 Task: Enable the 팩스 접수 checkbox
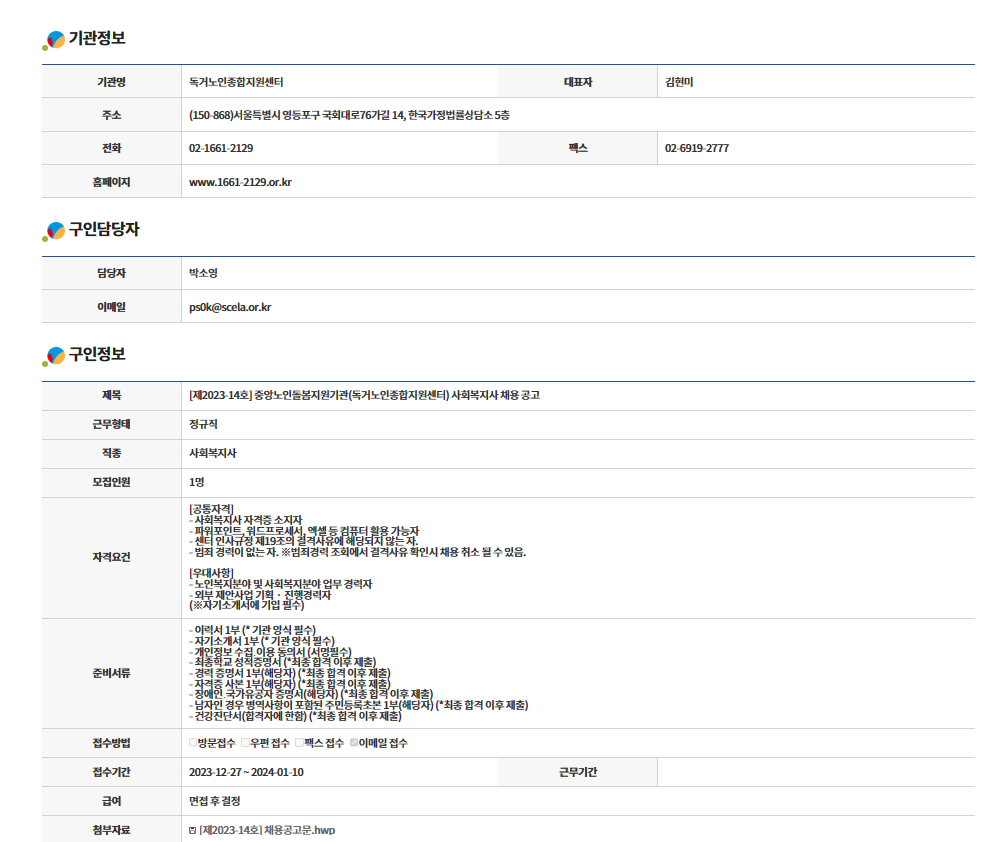pos(299,743)
